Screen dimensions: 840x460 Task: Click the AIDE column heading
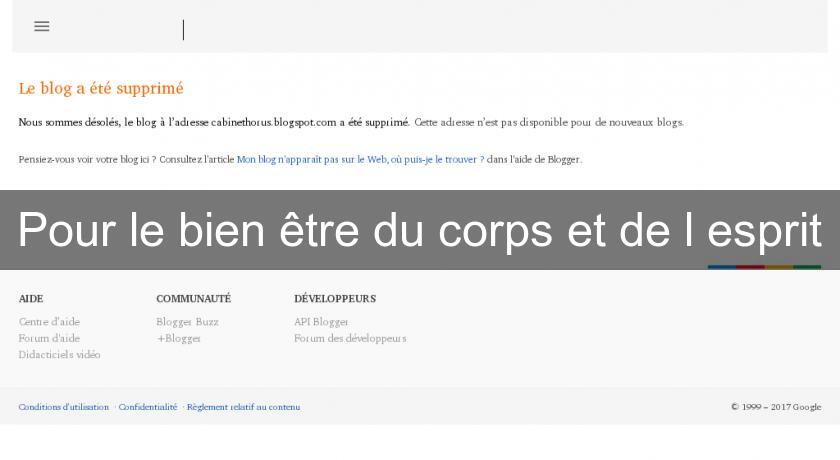tap(31, 299)
